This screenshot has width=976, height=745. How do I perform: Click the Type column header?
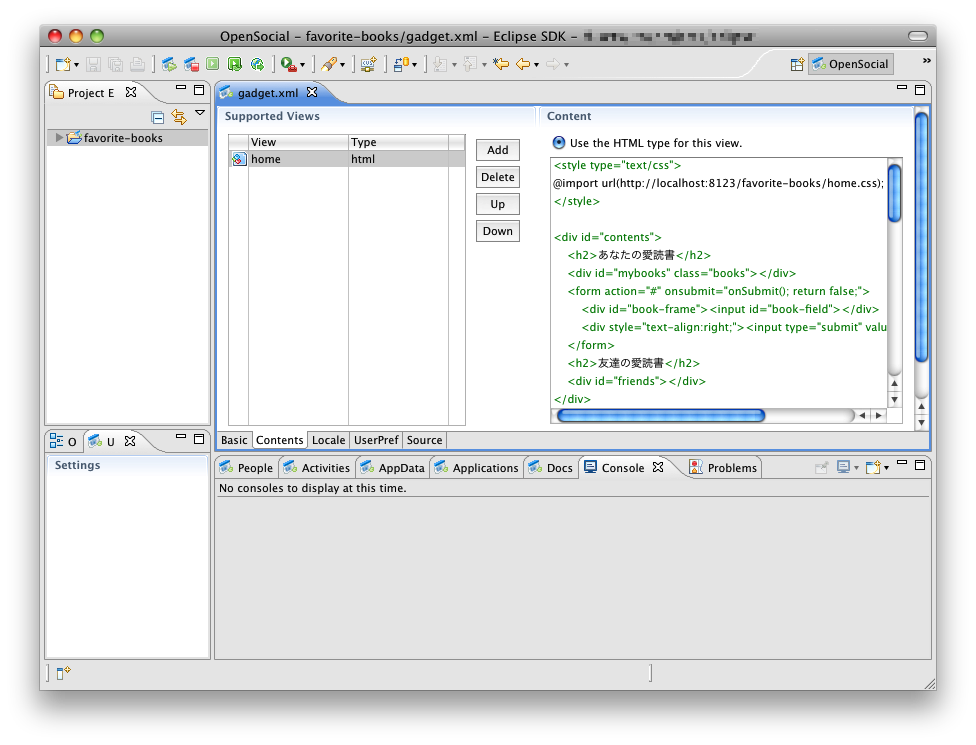[398, 142]
